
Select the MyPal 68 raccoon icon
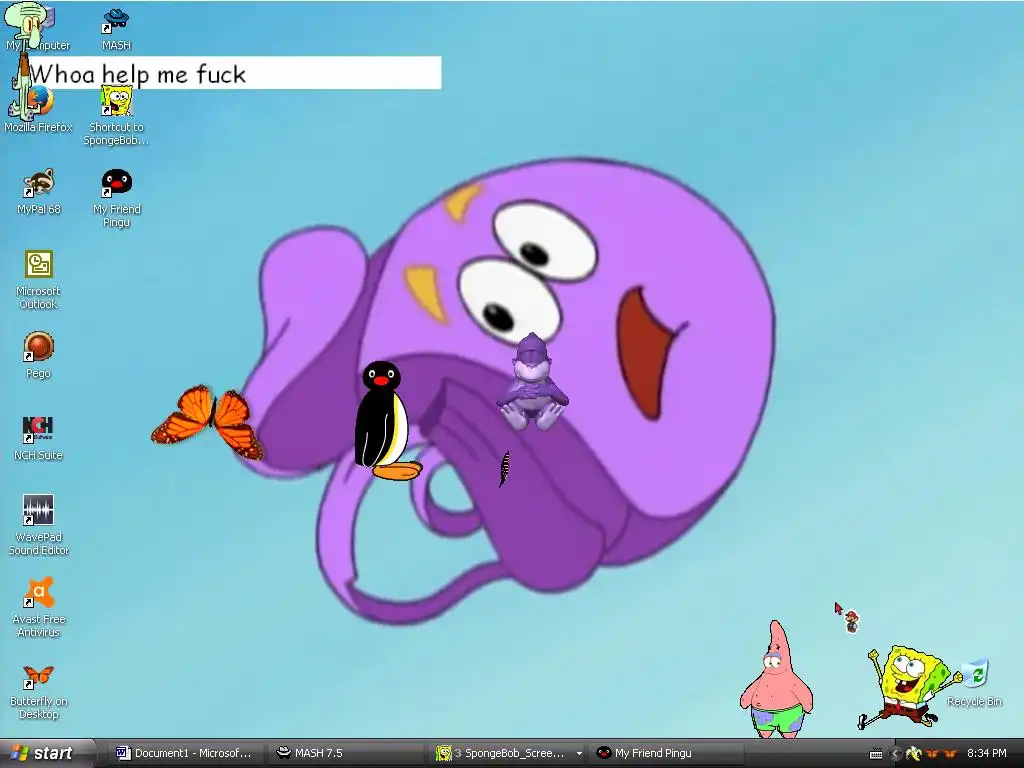coord(38,193)
